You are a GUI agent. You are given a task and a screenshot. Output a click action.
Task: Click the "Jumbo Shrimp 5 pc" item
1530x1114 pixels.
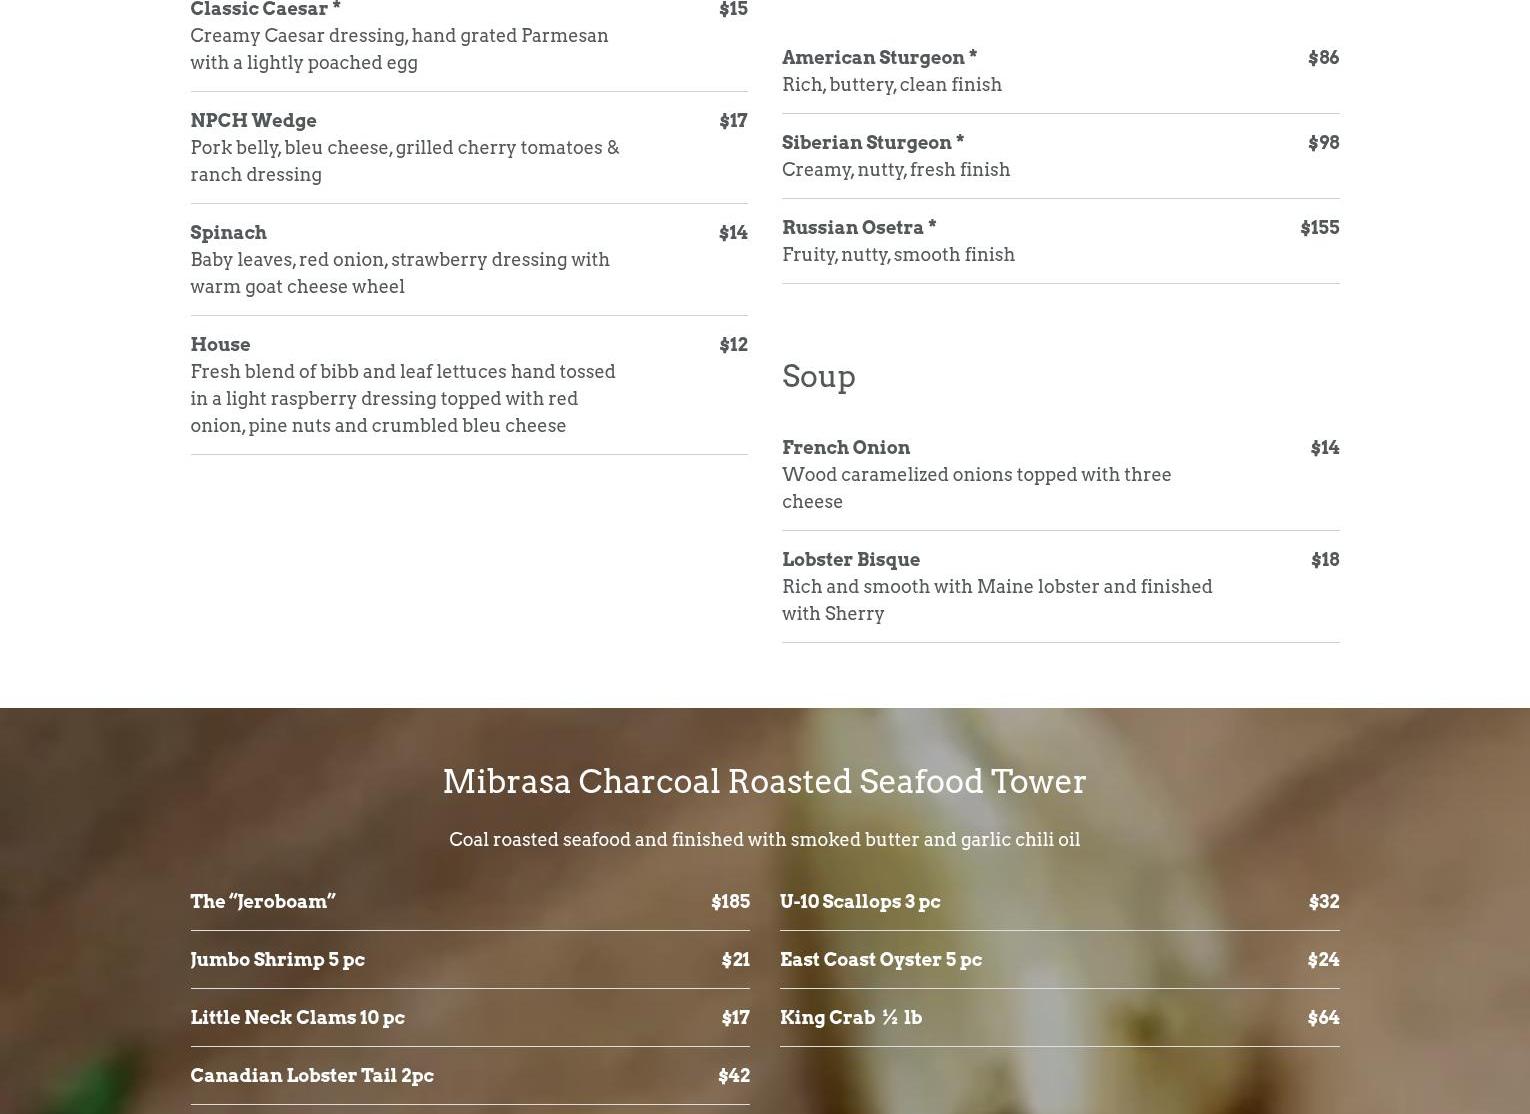[278, 959]
